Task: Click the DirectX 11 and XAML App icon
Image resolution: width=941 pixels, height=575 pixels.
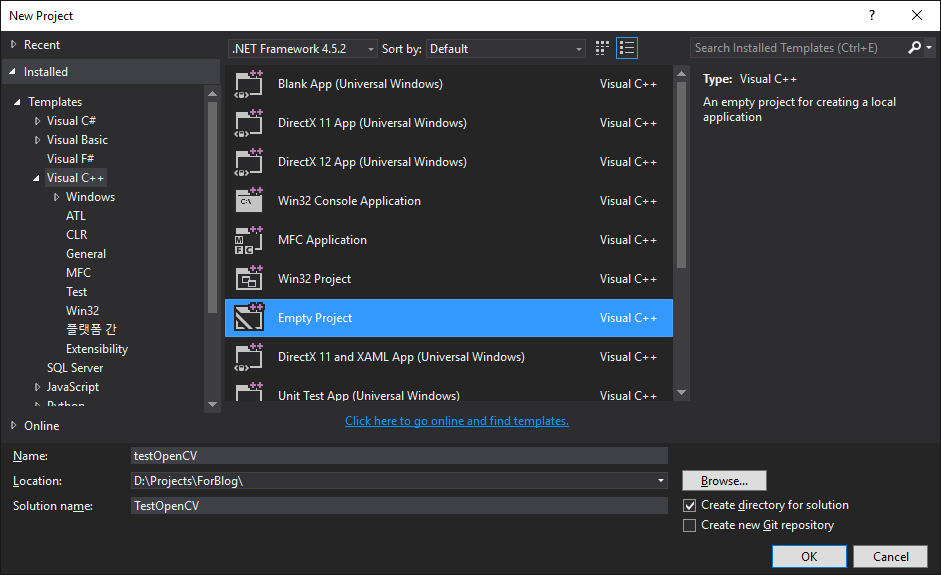Action: (248, 357)
